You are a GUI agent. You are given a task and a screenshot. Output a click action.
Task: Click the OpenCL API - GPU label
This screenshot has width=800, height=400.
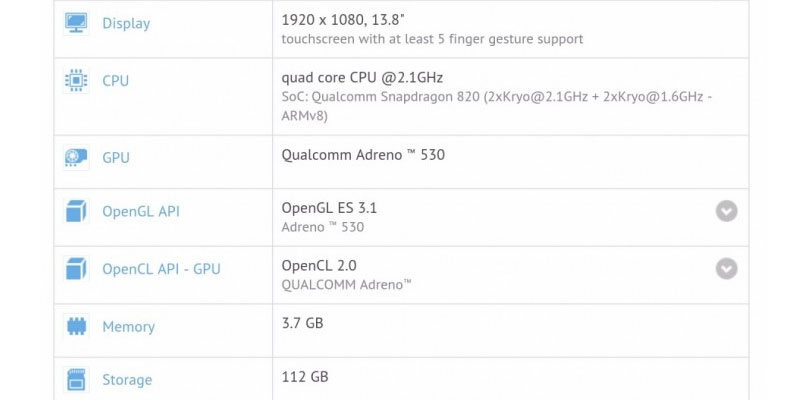161,269
